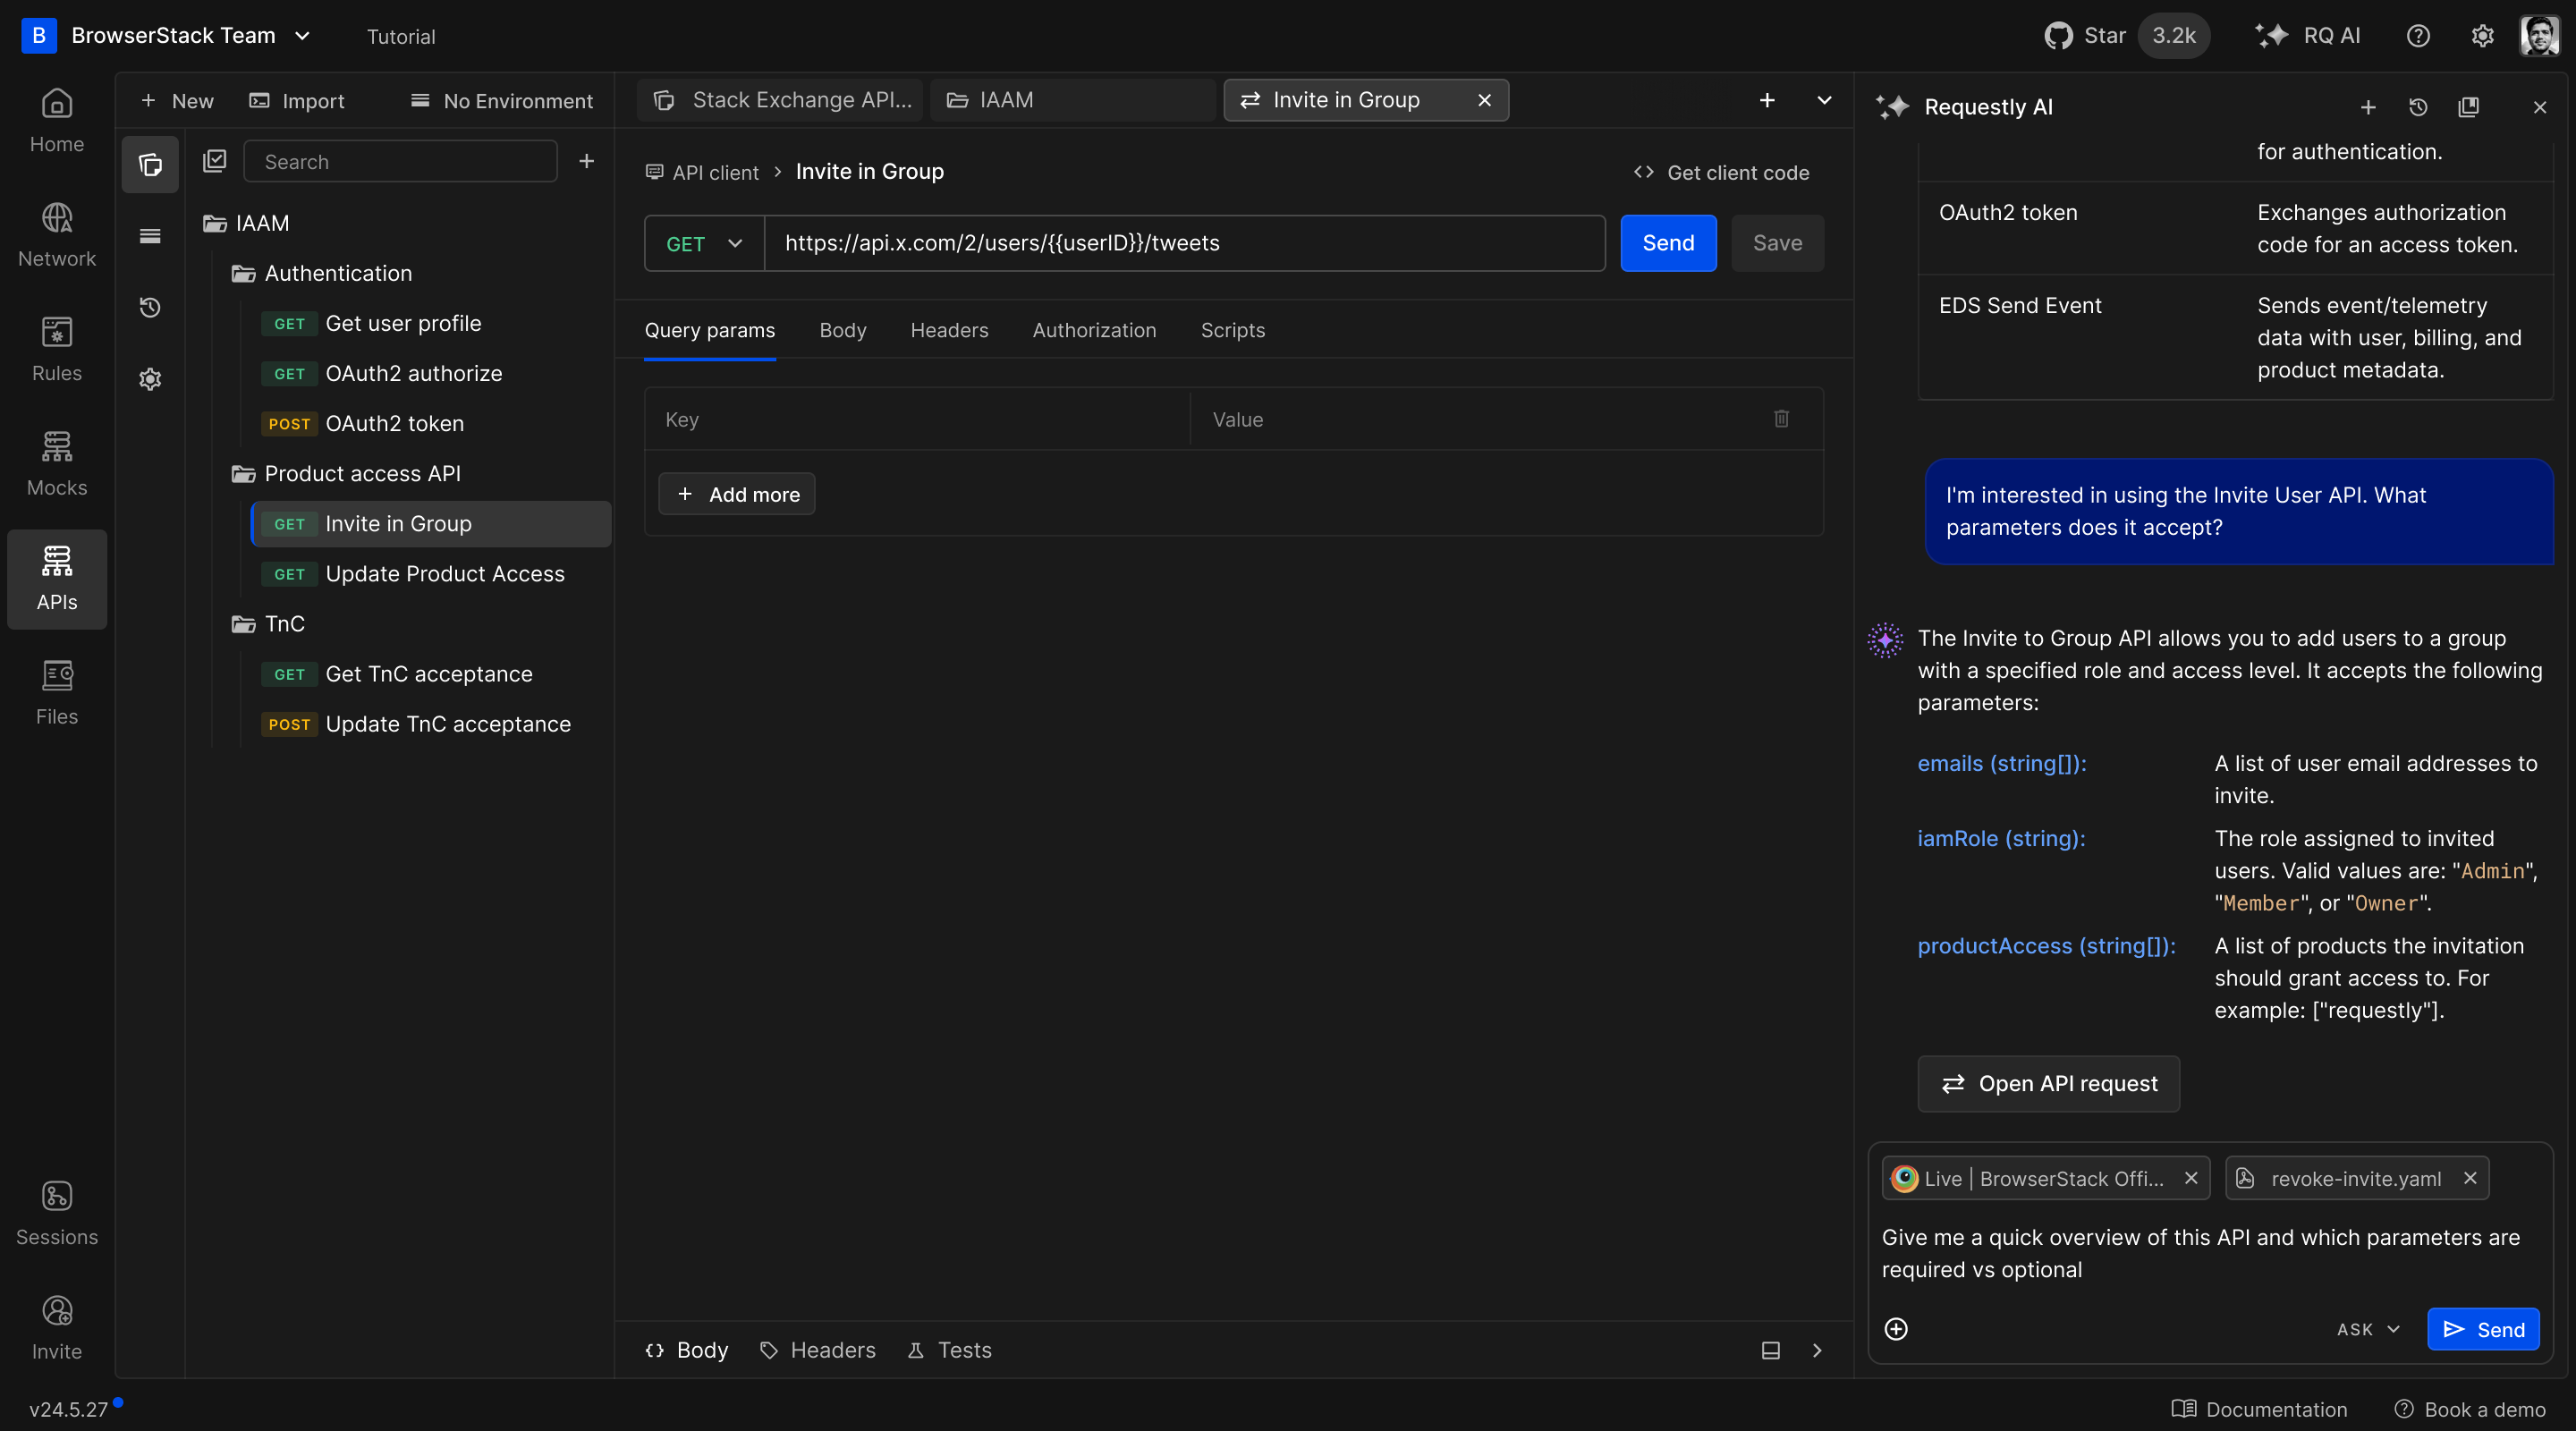Image resolution: width=2576 pixels, height=1431 pixels.
Task: Open the help question mark icon
Action: pyautogui.click(x=2418, y=36)
